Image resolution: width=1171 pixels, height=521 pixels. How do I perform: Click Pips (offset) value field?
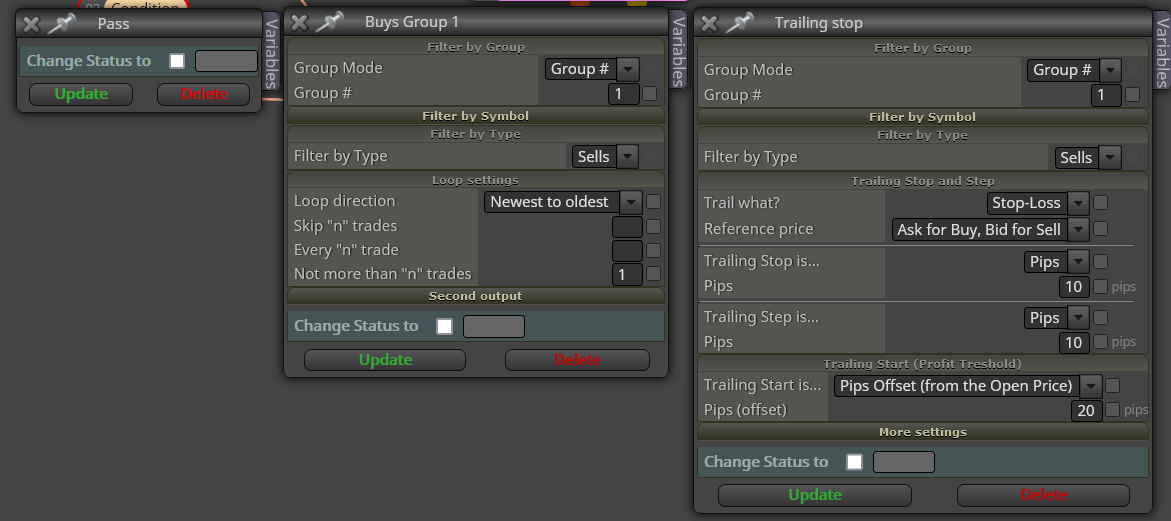[x=1087, y=411]
